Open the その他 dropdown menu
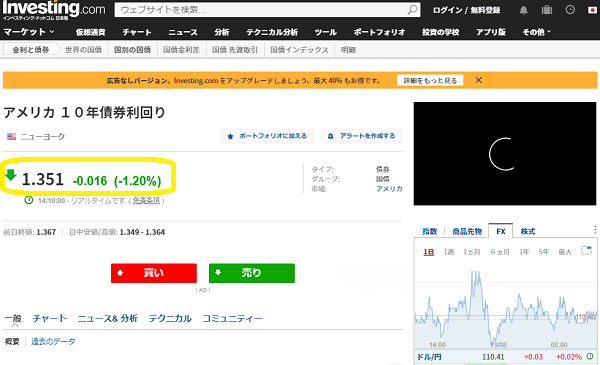This screenshot has width=600, height=365. pyautogui.click(x=536, y=32)
